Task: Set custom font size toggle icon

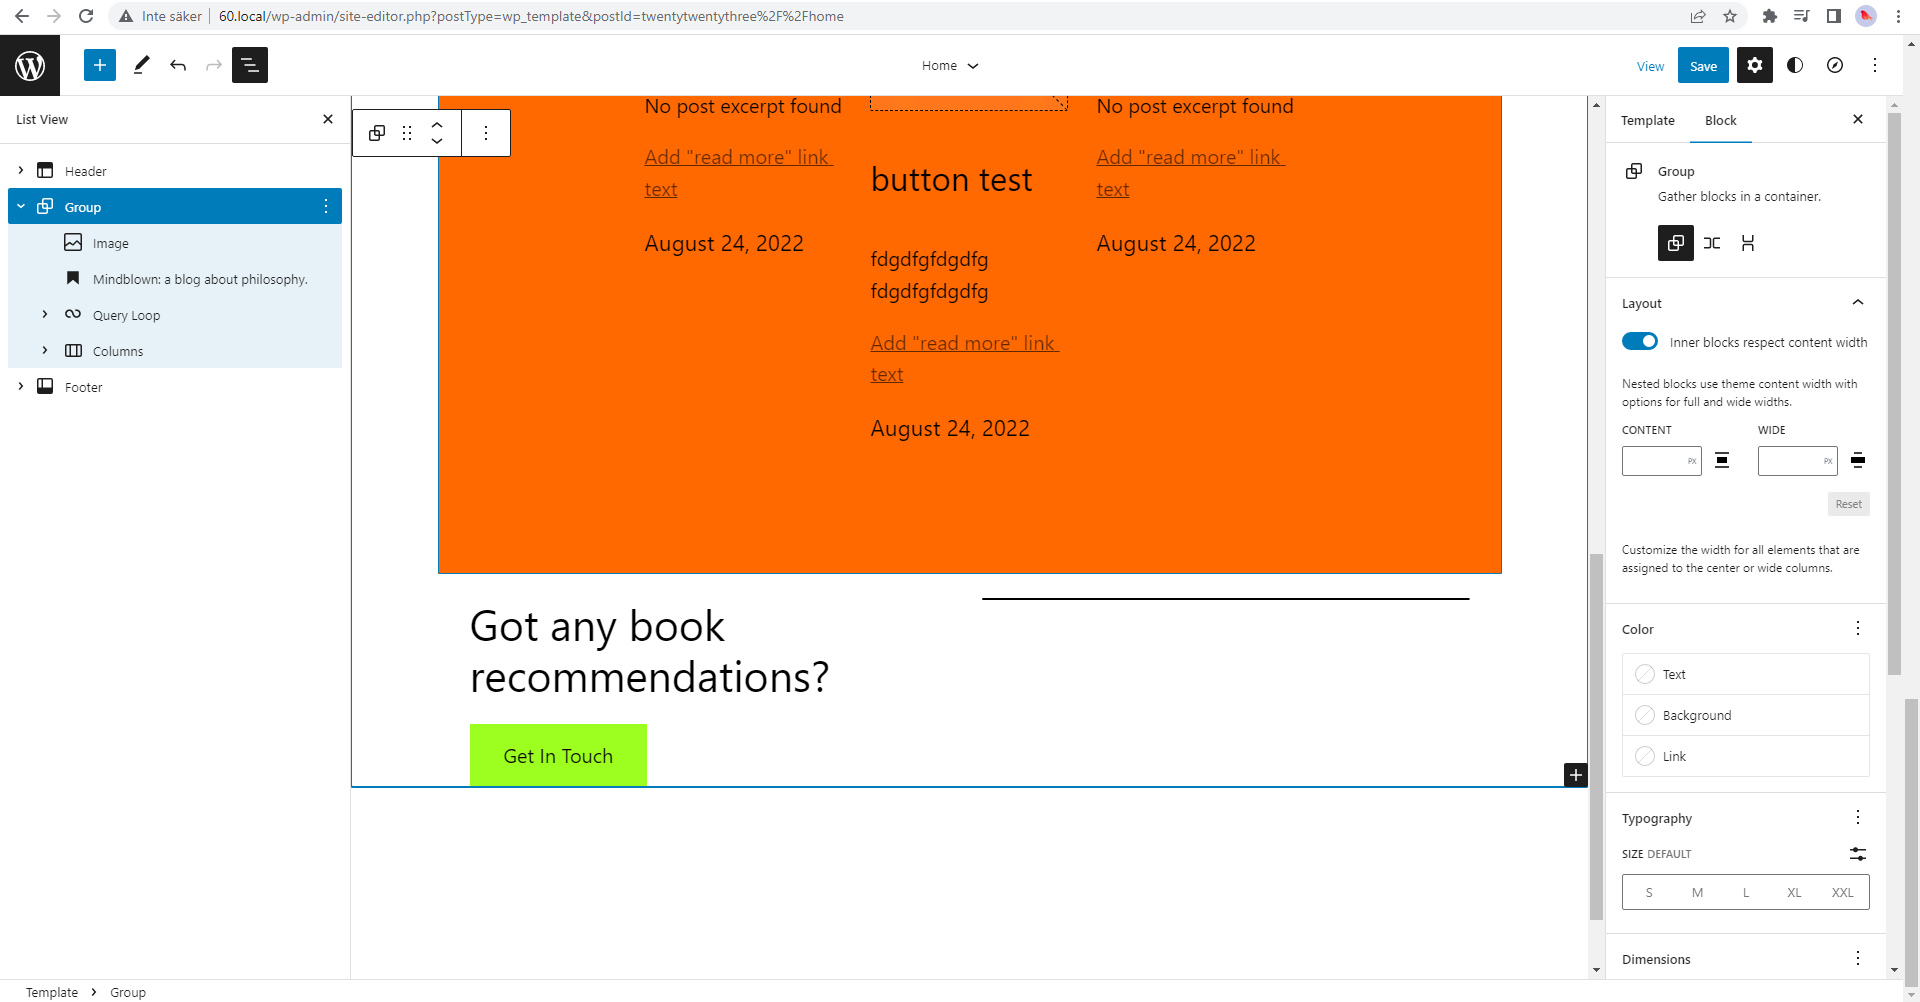Action: click(1858, 854)
